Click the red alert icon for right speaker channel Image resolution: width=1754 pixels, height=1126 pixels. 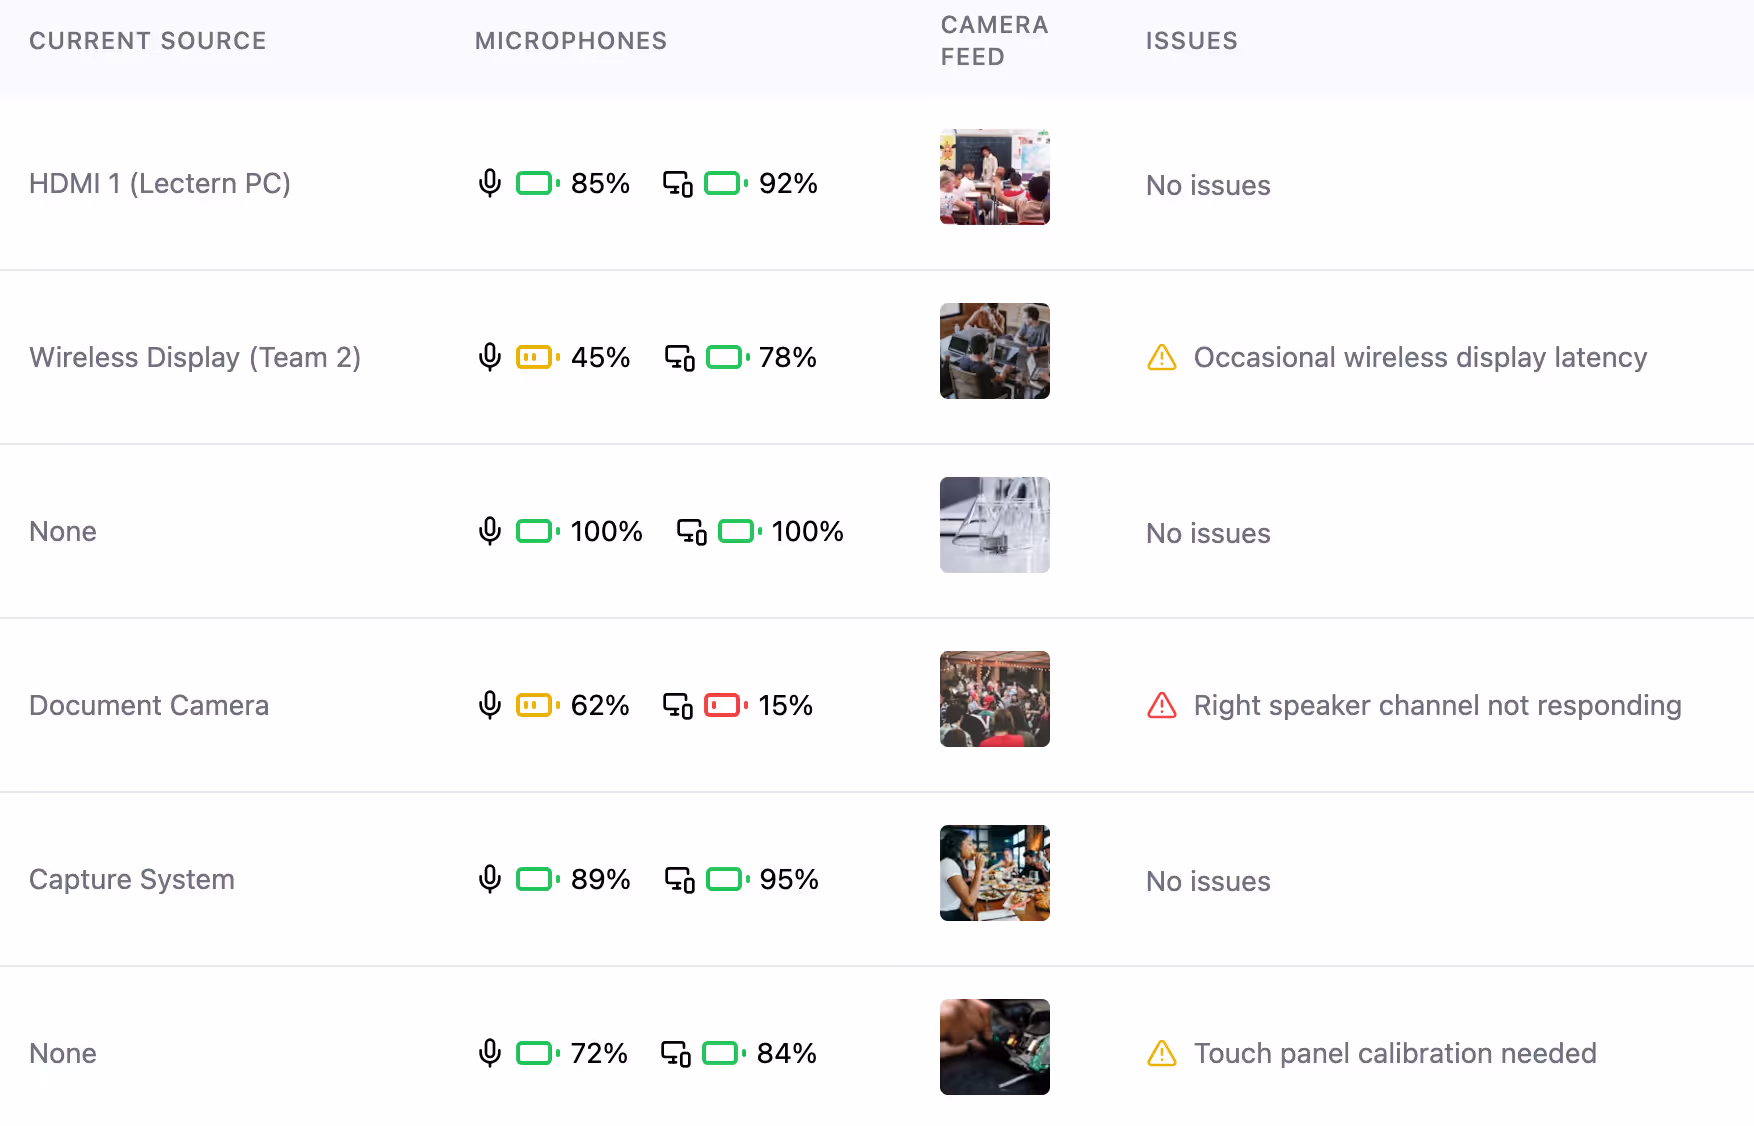1161,705
